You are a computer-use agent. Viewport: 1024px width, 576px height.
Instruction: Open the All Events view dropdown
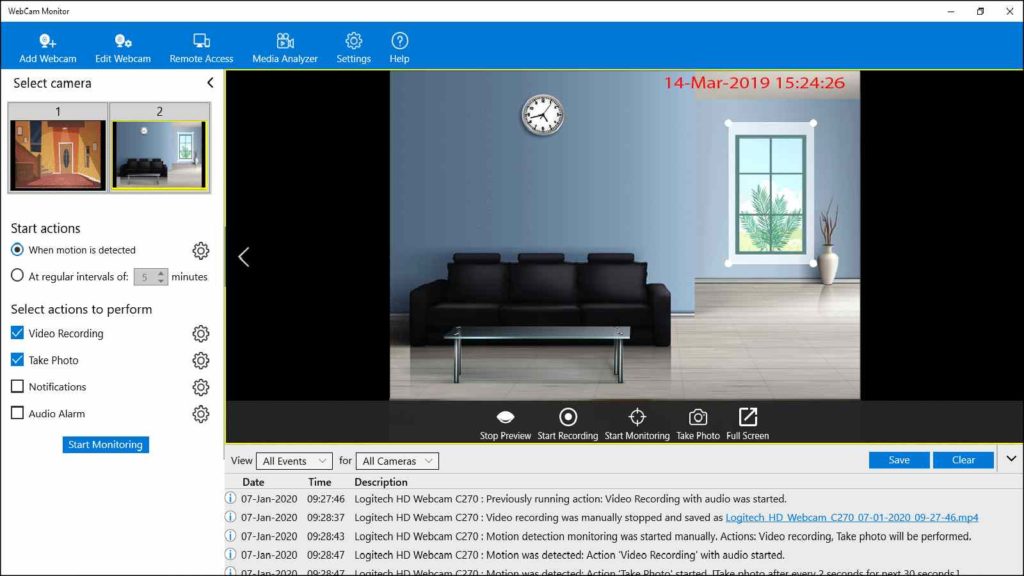[294, 461]
